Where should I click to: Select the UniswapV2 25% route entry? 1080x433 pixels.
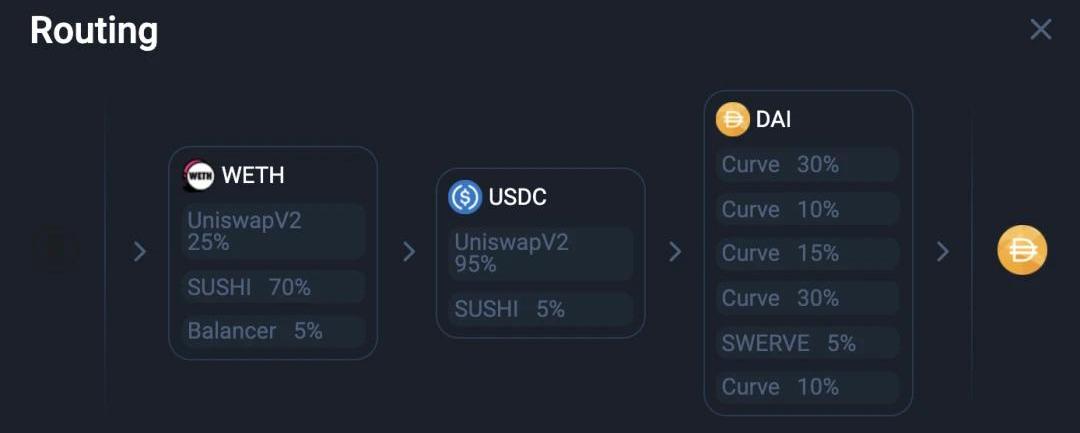tap(273, 232)
